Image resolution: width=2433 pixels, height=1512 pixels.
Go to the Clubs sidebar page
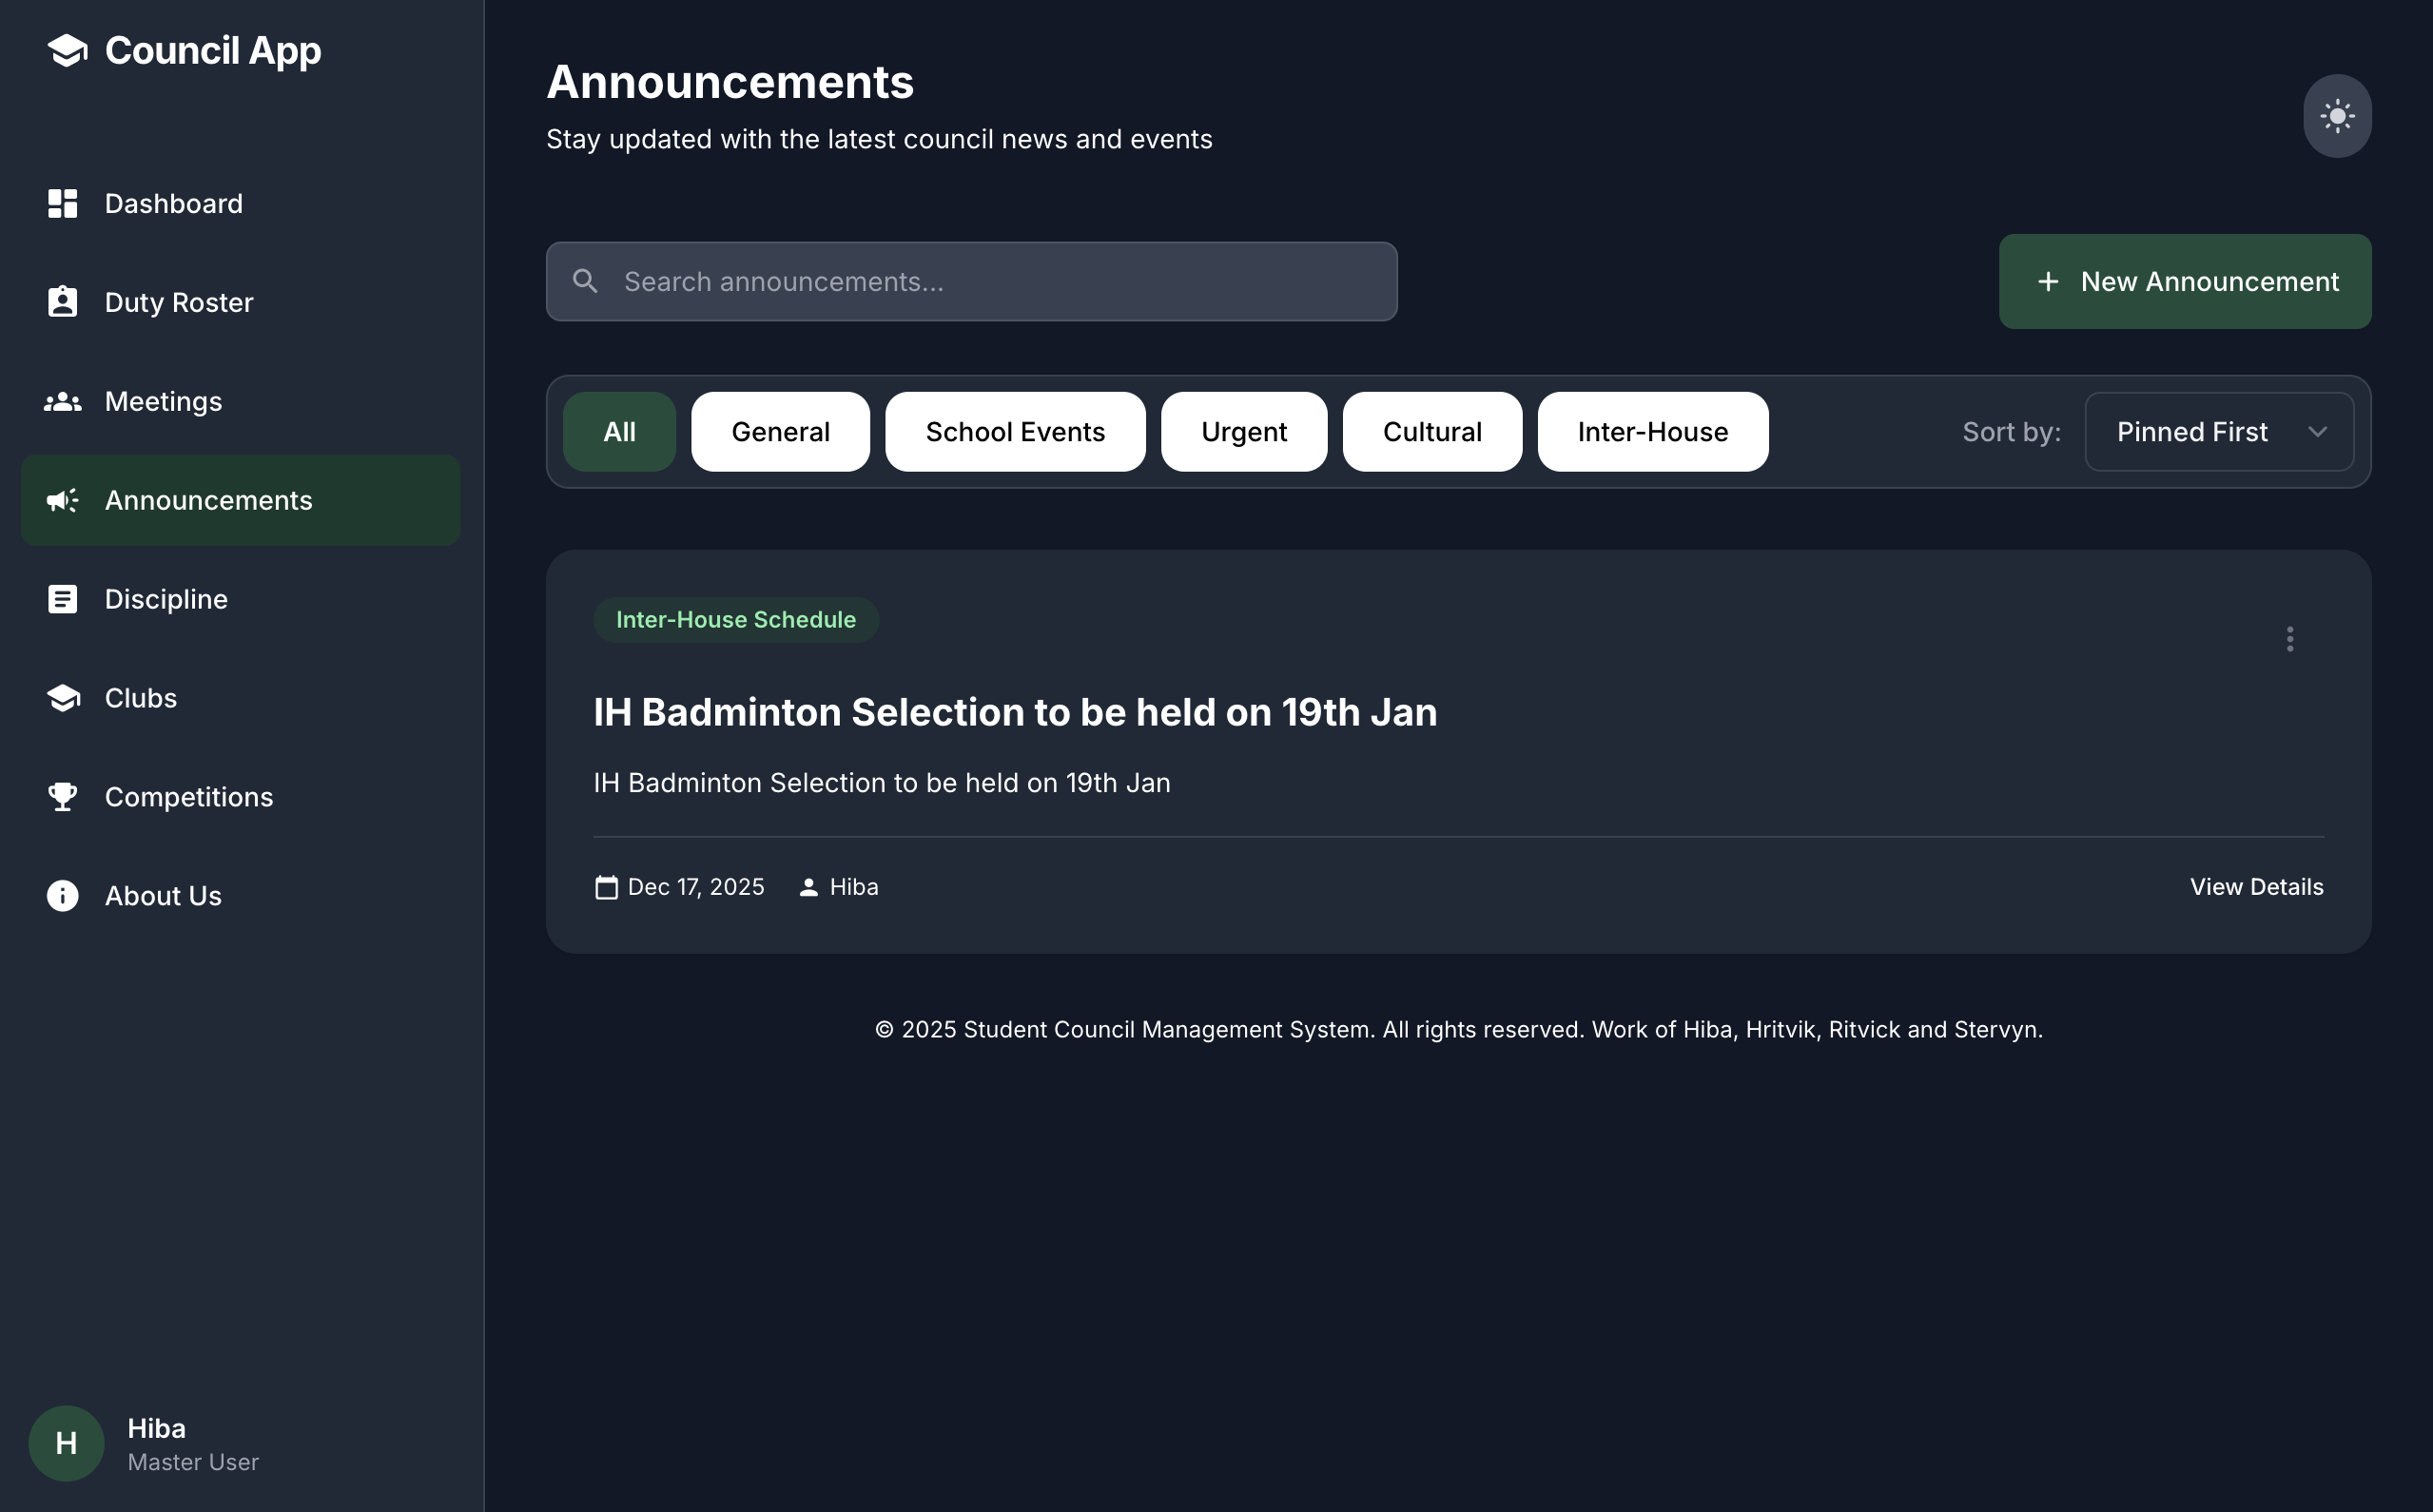141,698
